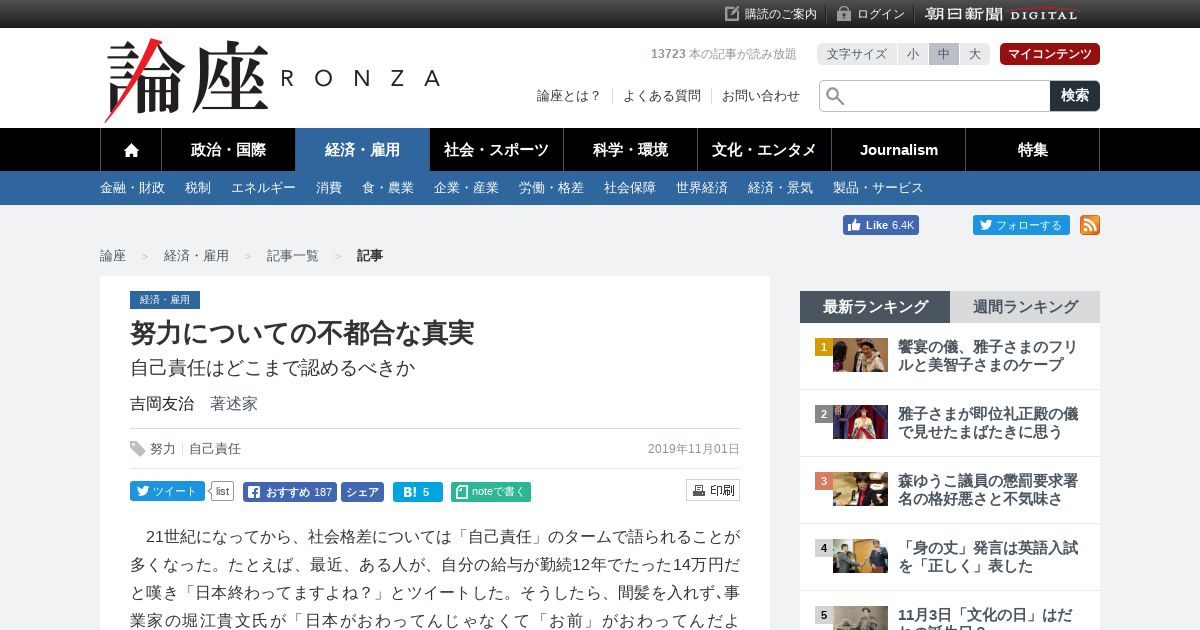The image size is (1200, 630).
Task: Bookmark article with Hatena B! button
Action: 418,492
